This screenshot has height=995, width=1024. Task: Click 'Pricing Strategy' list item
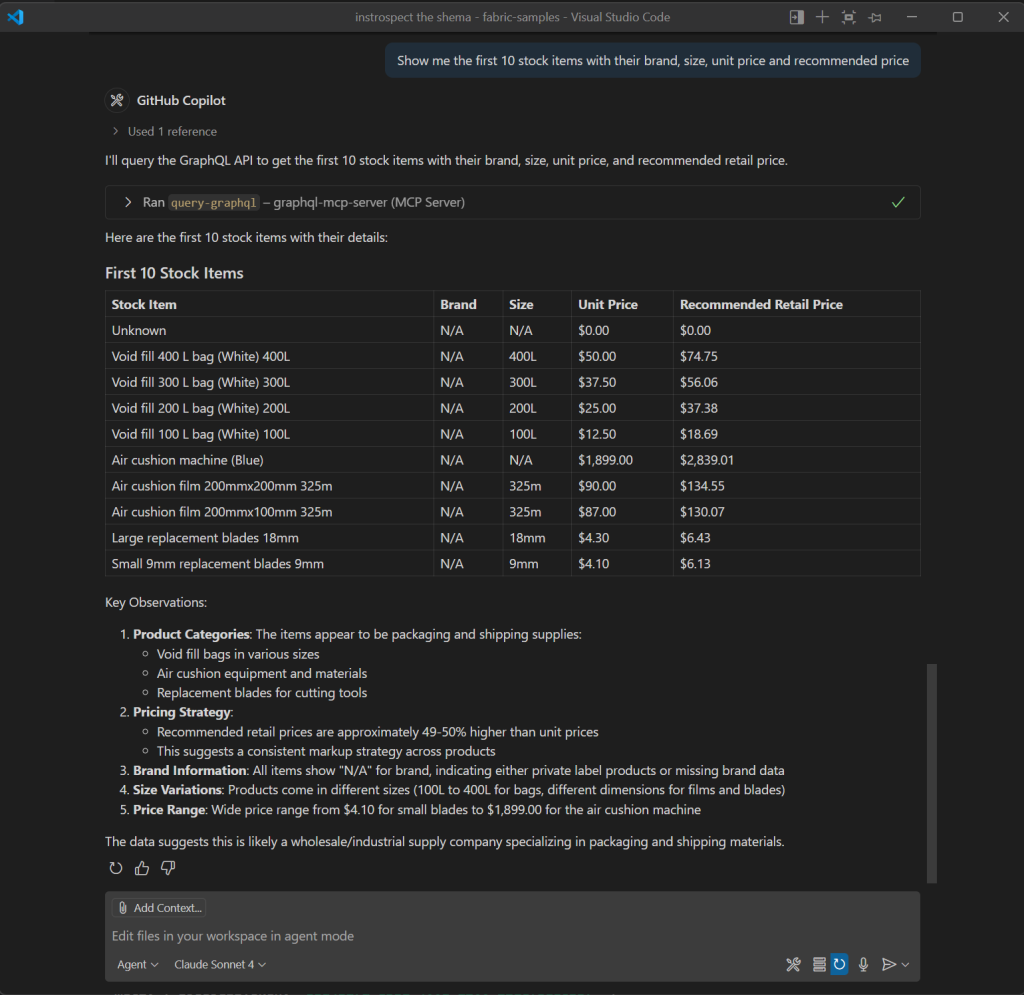pyautogui.click(x=182, y=712)
